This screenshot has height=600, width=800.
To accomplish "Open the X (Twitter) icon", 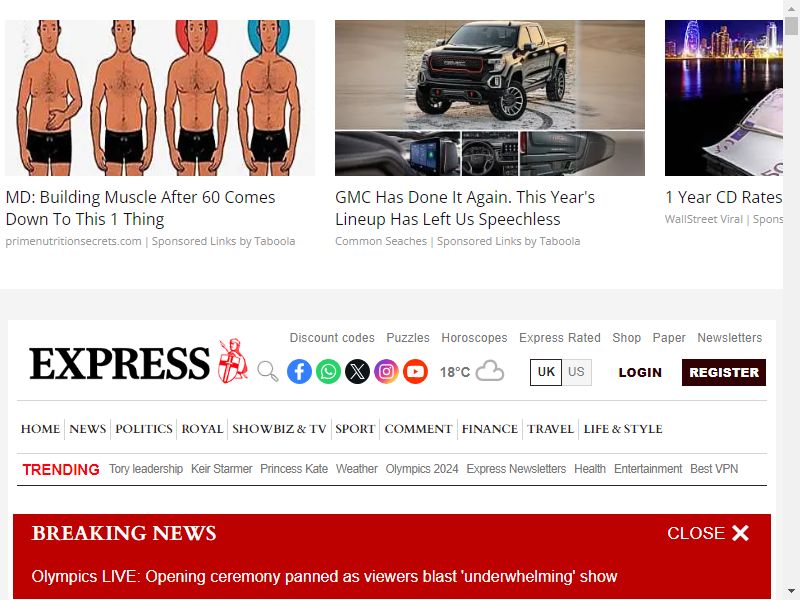I will [x=357, y=371].
